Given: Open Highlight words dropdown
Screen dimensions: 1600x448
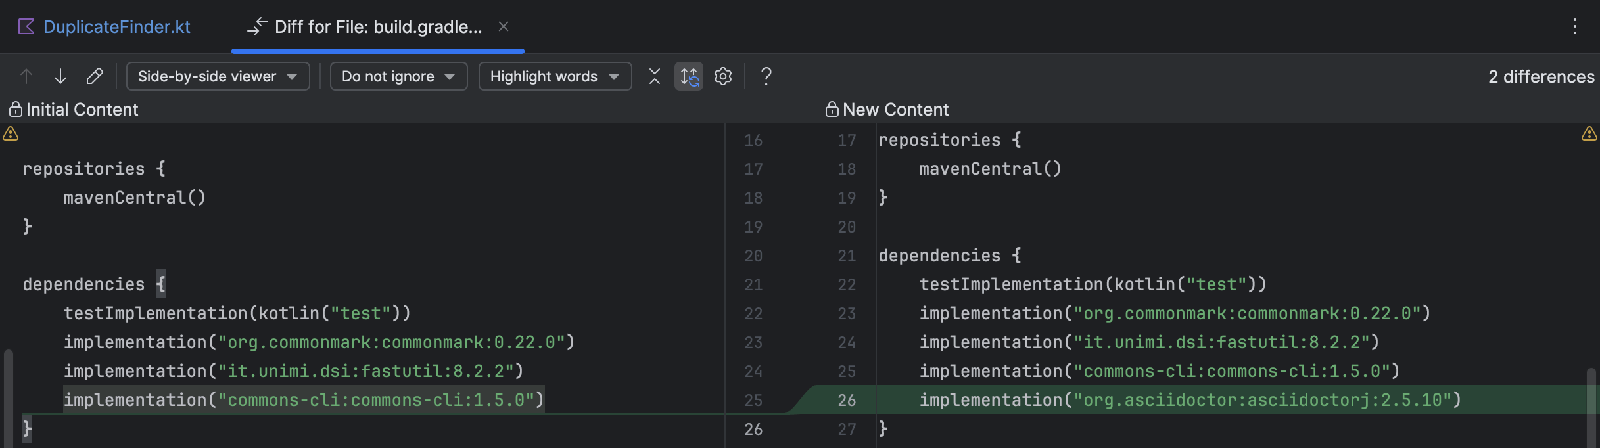Looking at the screenshot, I should point(555,76).
